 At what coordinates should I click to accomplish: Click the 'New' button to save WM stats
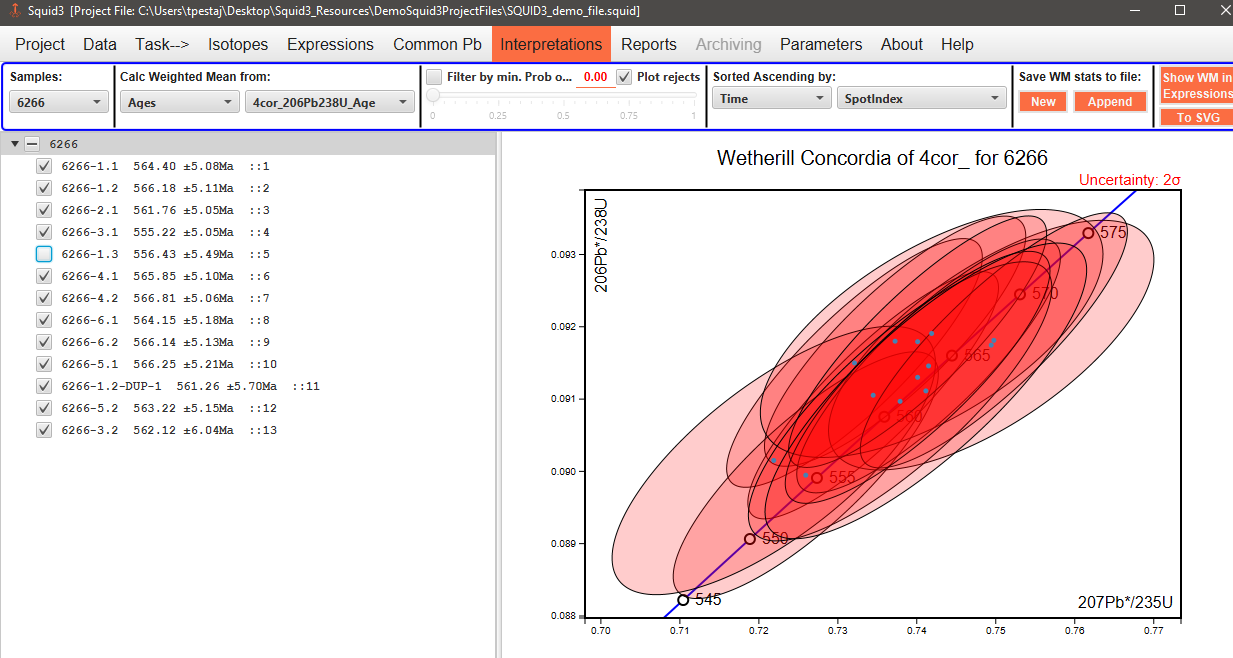(x=1043, y=101)
